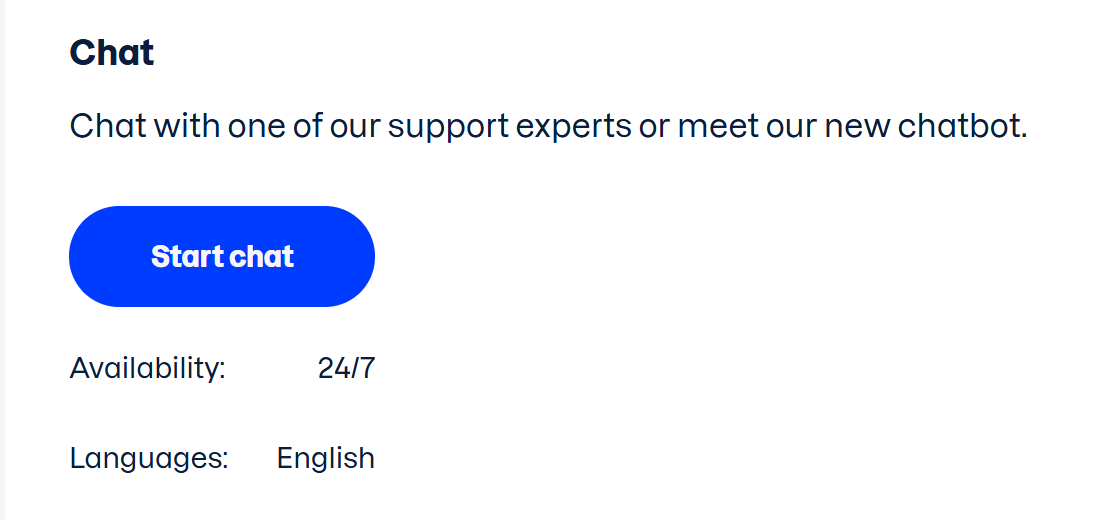Select the "English" language value

[326, 458]
